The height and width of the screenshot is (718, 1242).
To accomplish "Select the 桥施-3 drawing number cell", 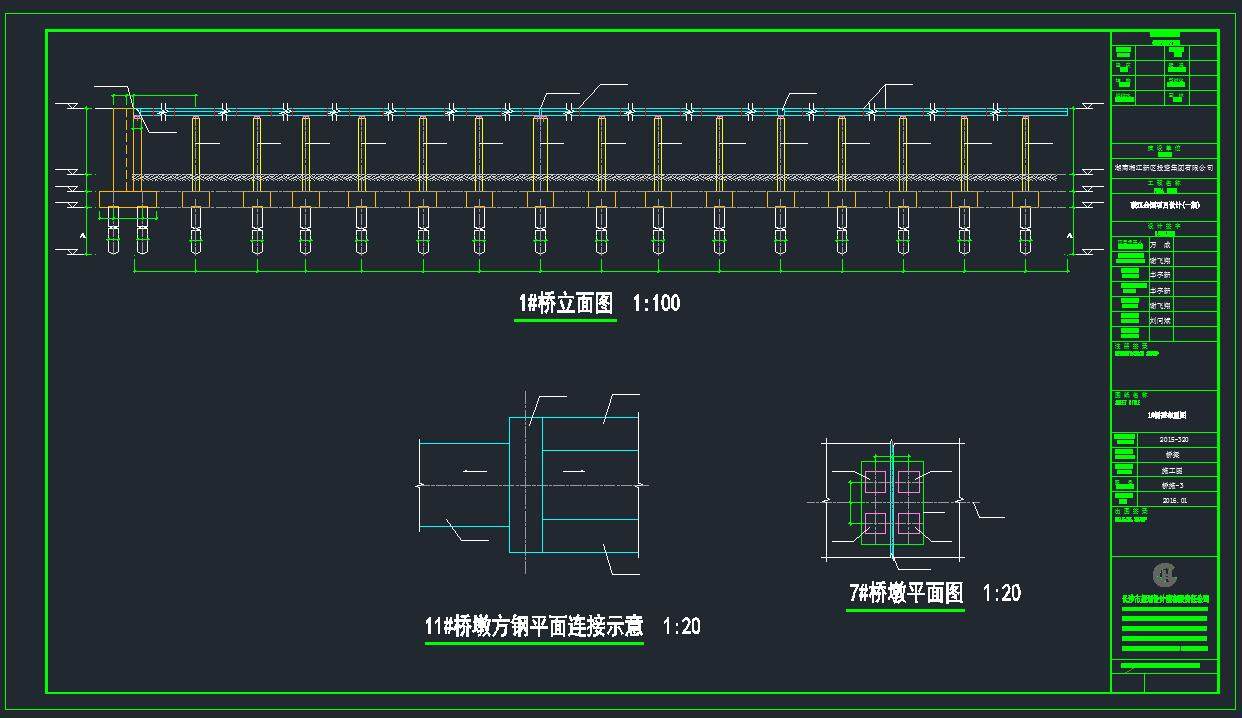I will [x=1174, y=484].
